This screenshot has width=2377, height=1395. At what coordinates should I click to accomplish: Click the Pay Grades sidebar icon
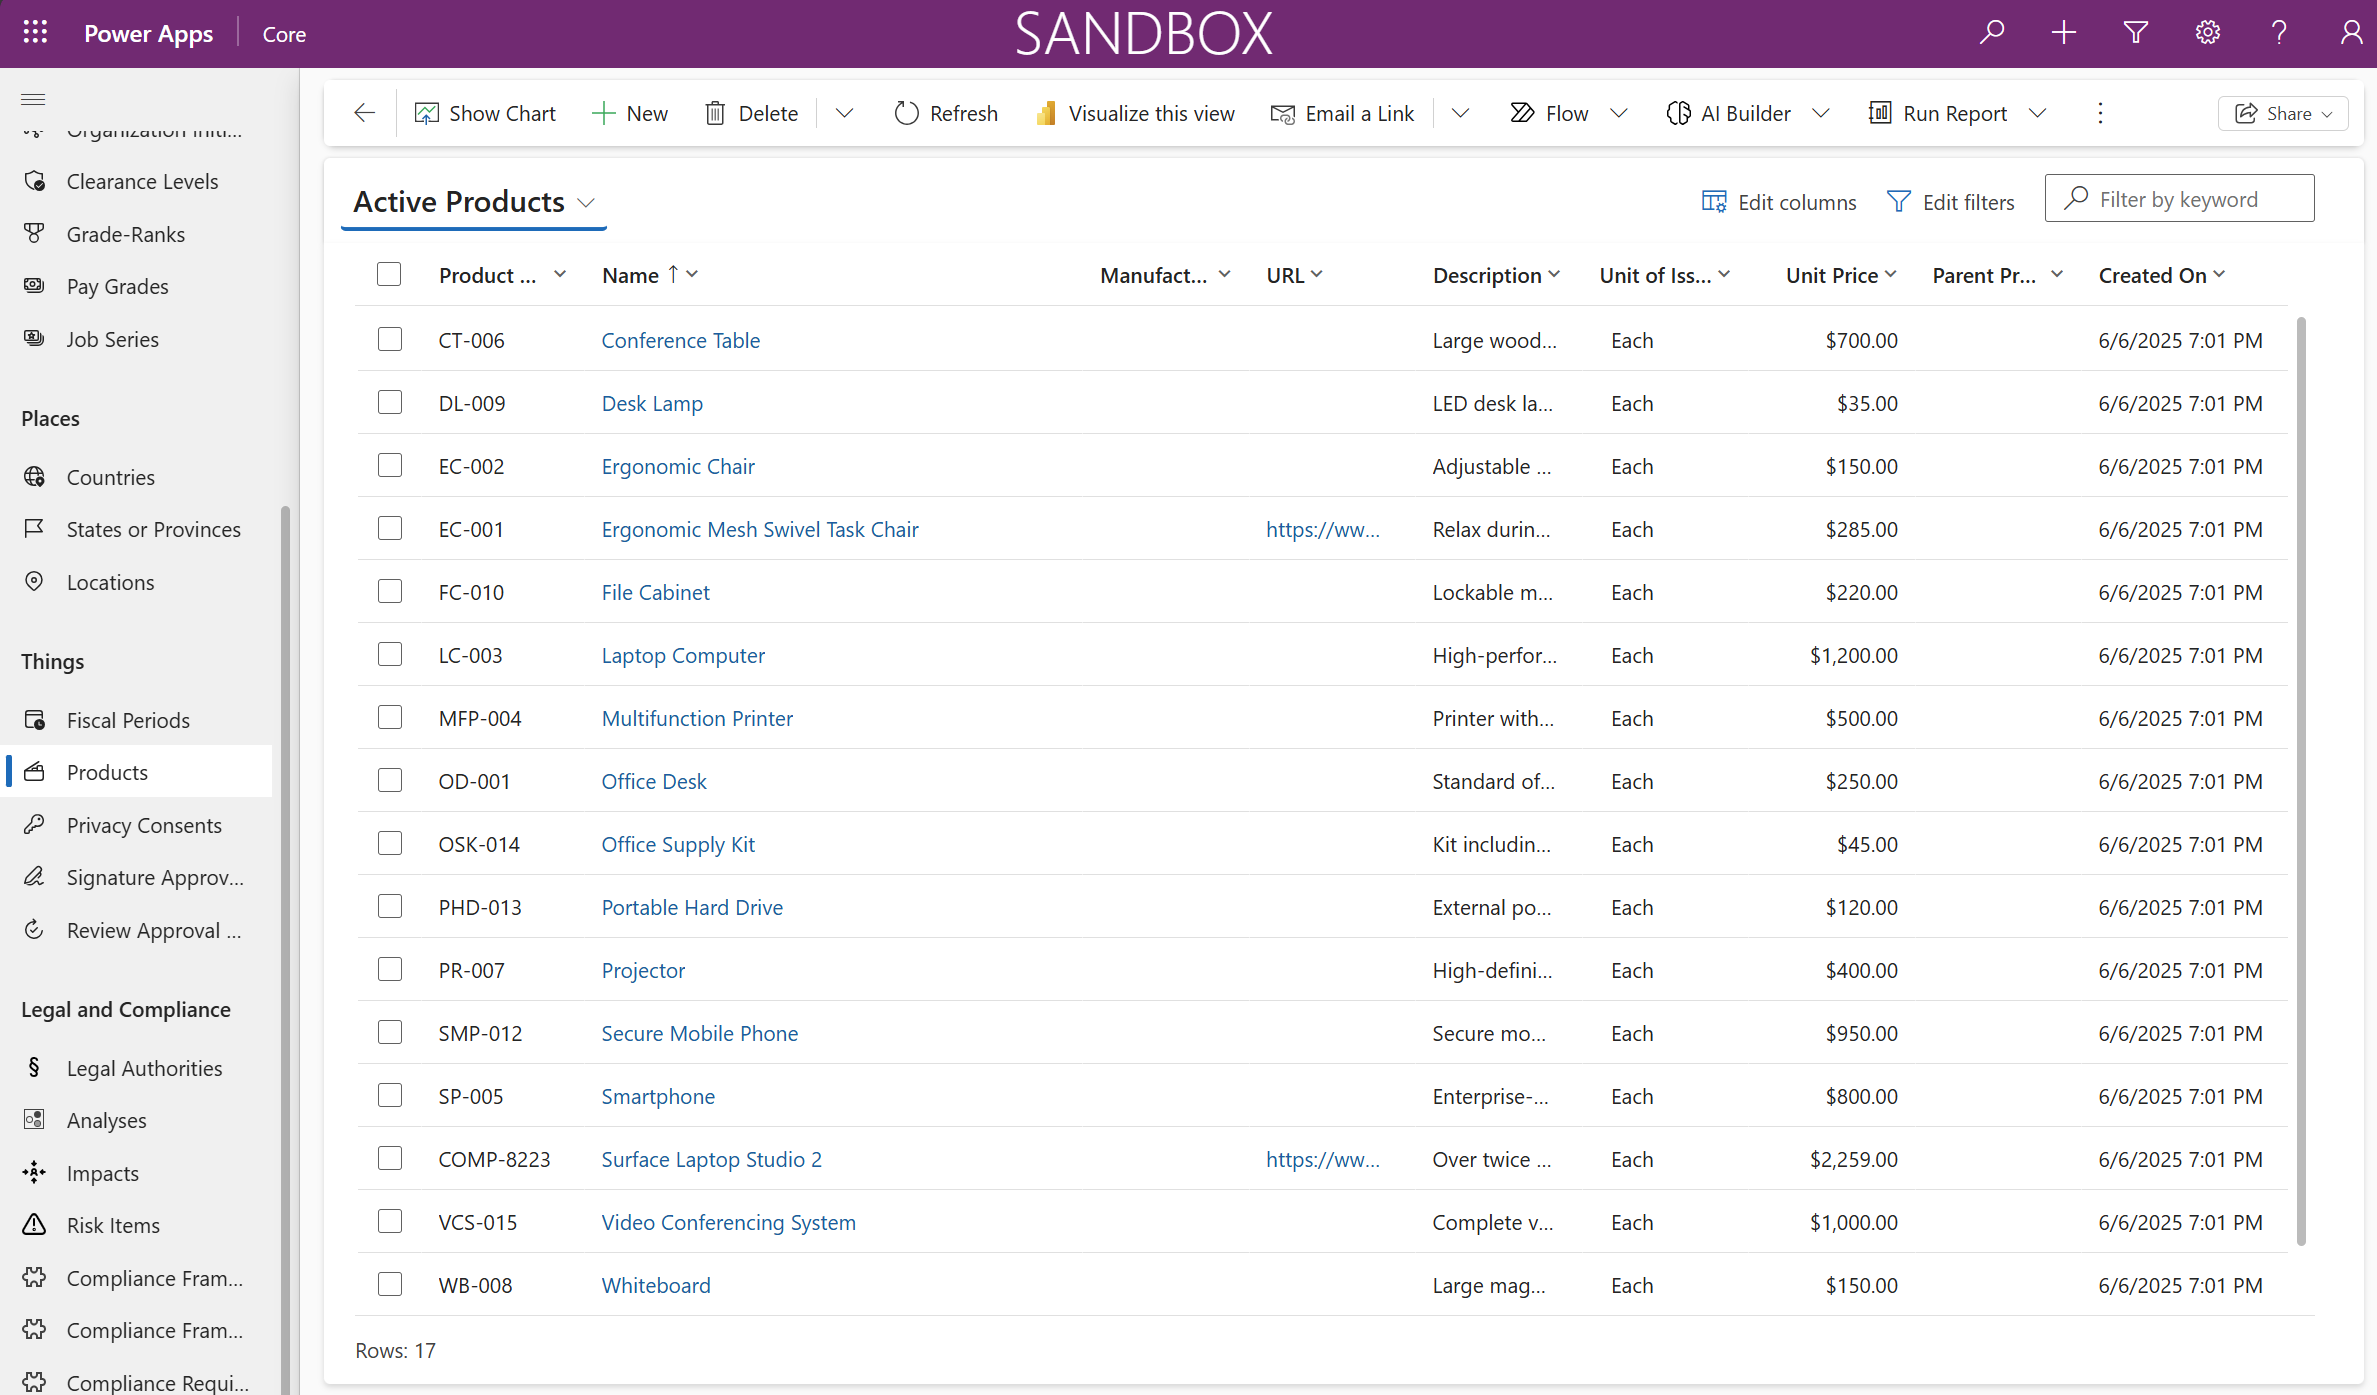pos(34,285)
